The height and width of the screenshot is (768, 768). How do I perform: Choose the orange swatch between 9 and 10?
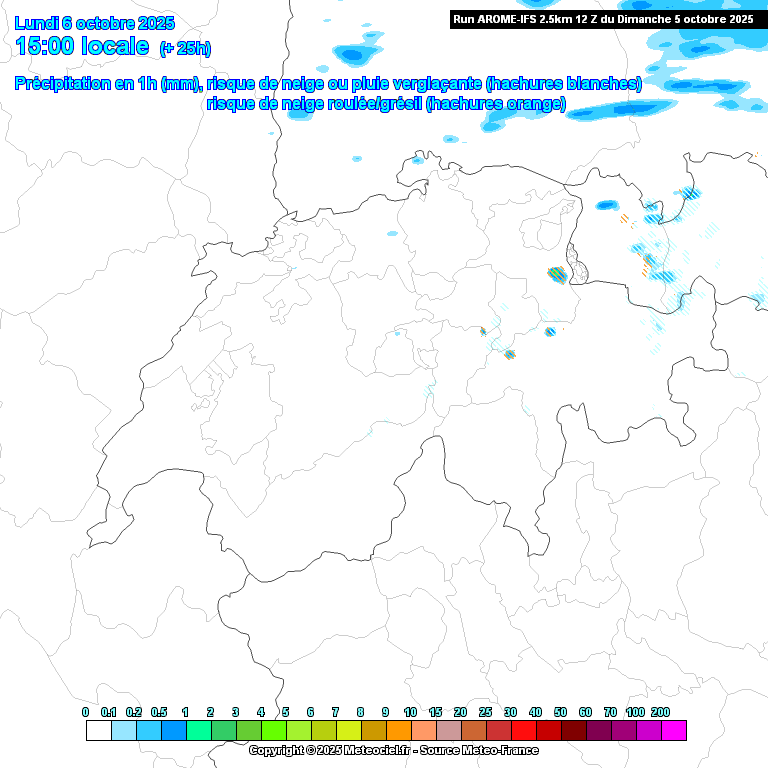tap(398, 731)
